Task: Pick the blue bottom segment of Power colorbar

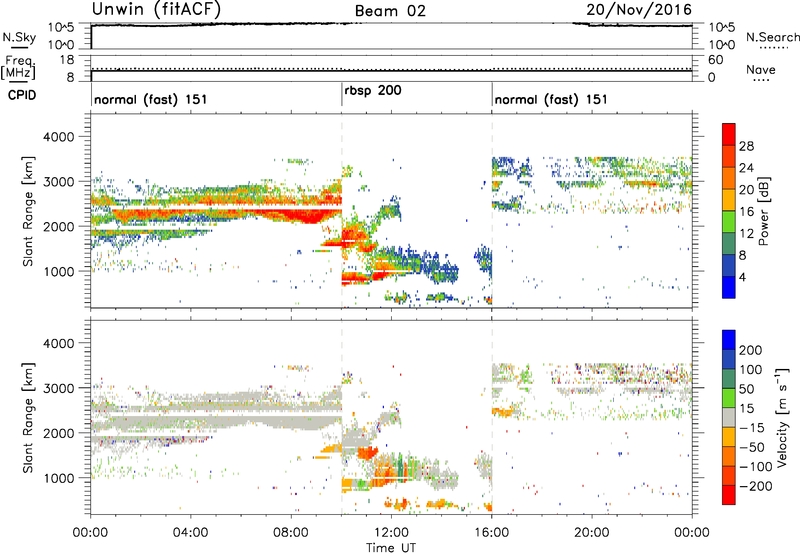Action: (x=729, y=287)
